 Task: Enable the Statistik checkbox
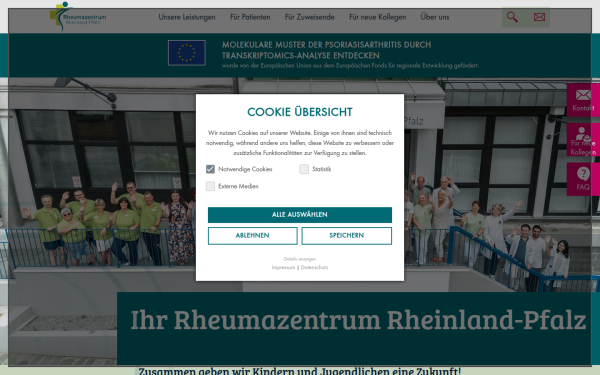click(x=304, y=169)
